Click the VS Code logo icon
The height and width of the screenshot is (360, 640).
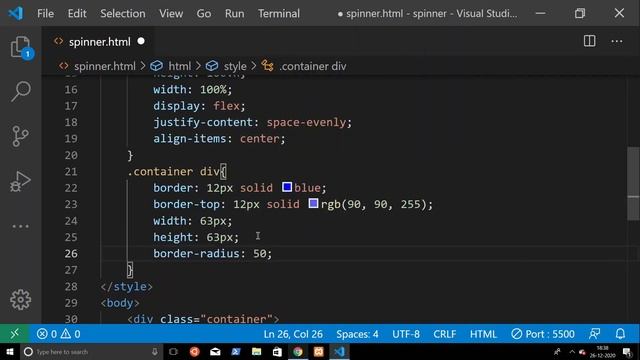(x=16, y=13)
